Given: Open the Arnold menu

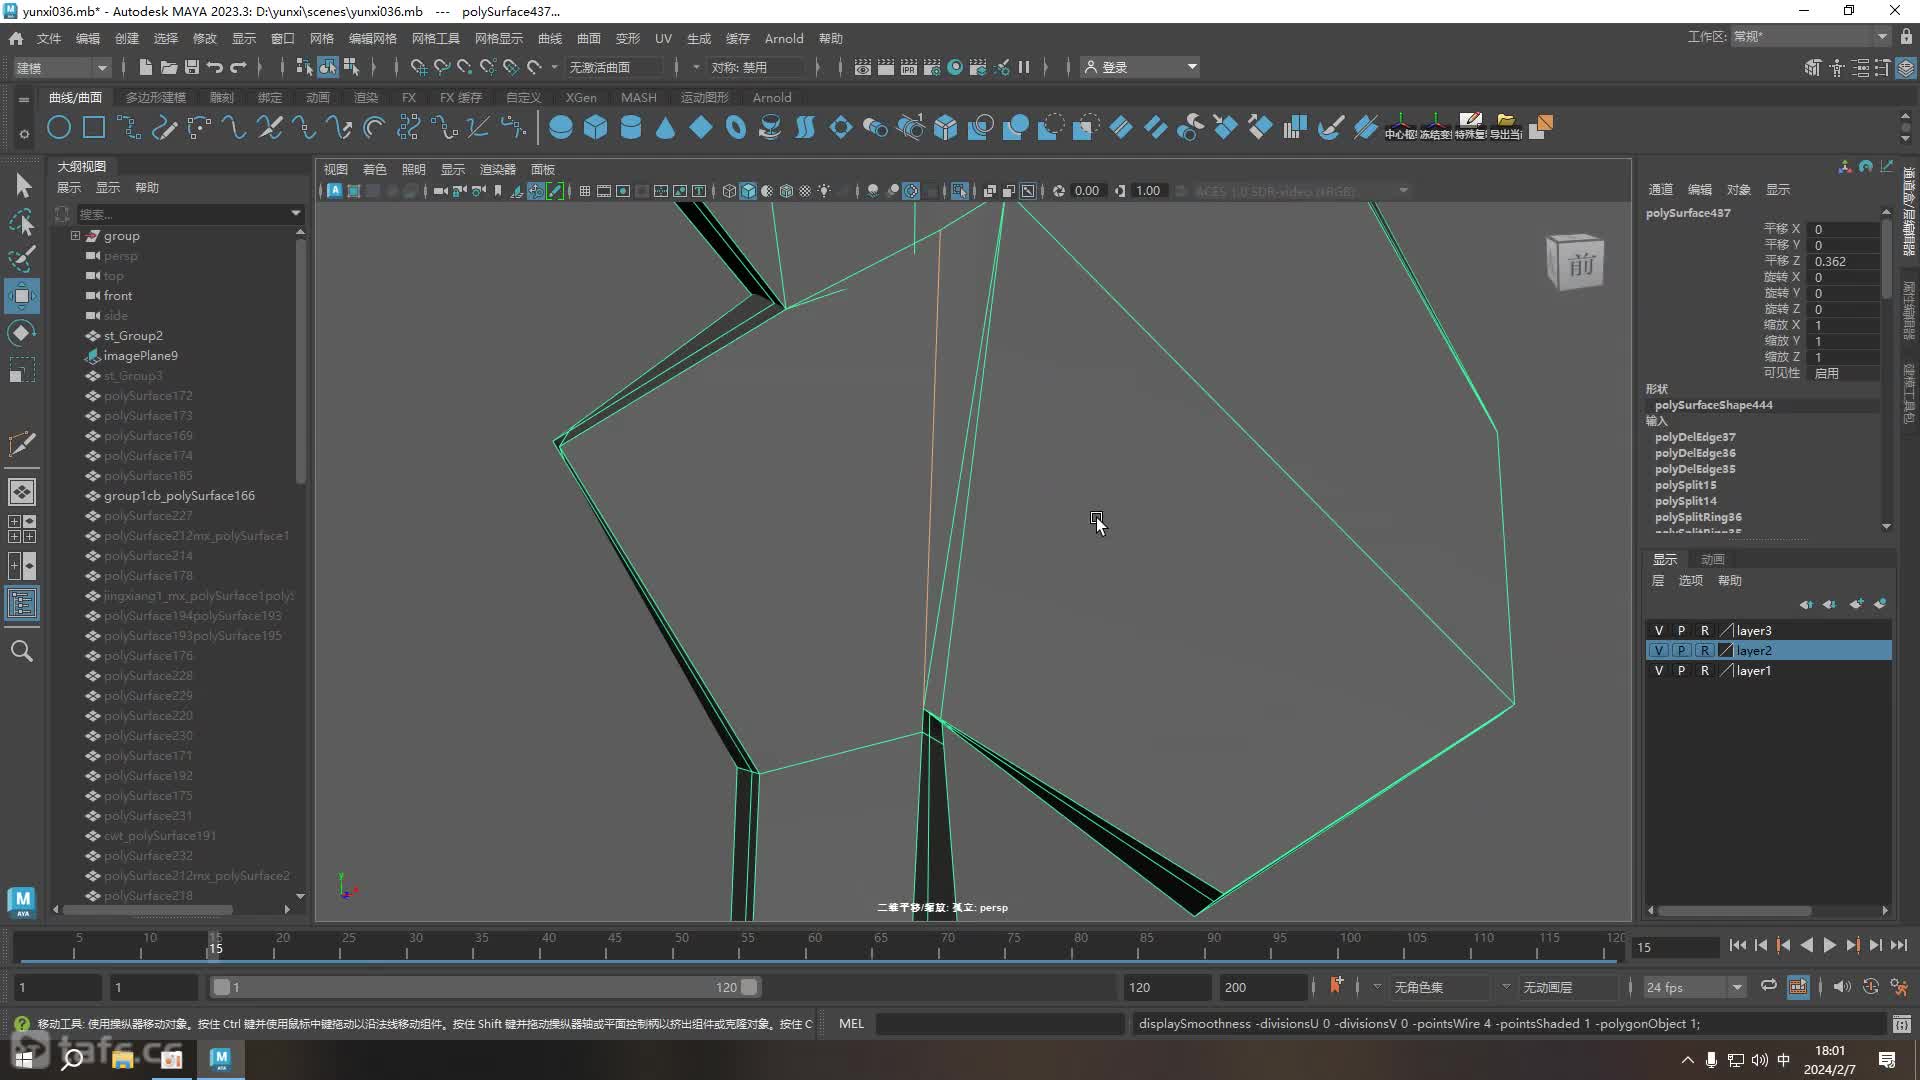Looking at the screenshot, I should pyautogui.click(x=784, y=38).
